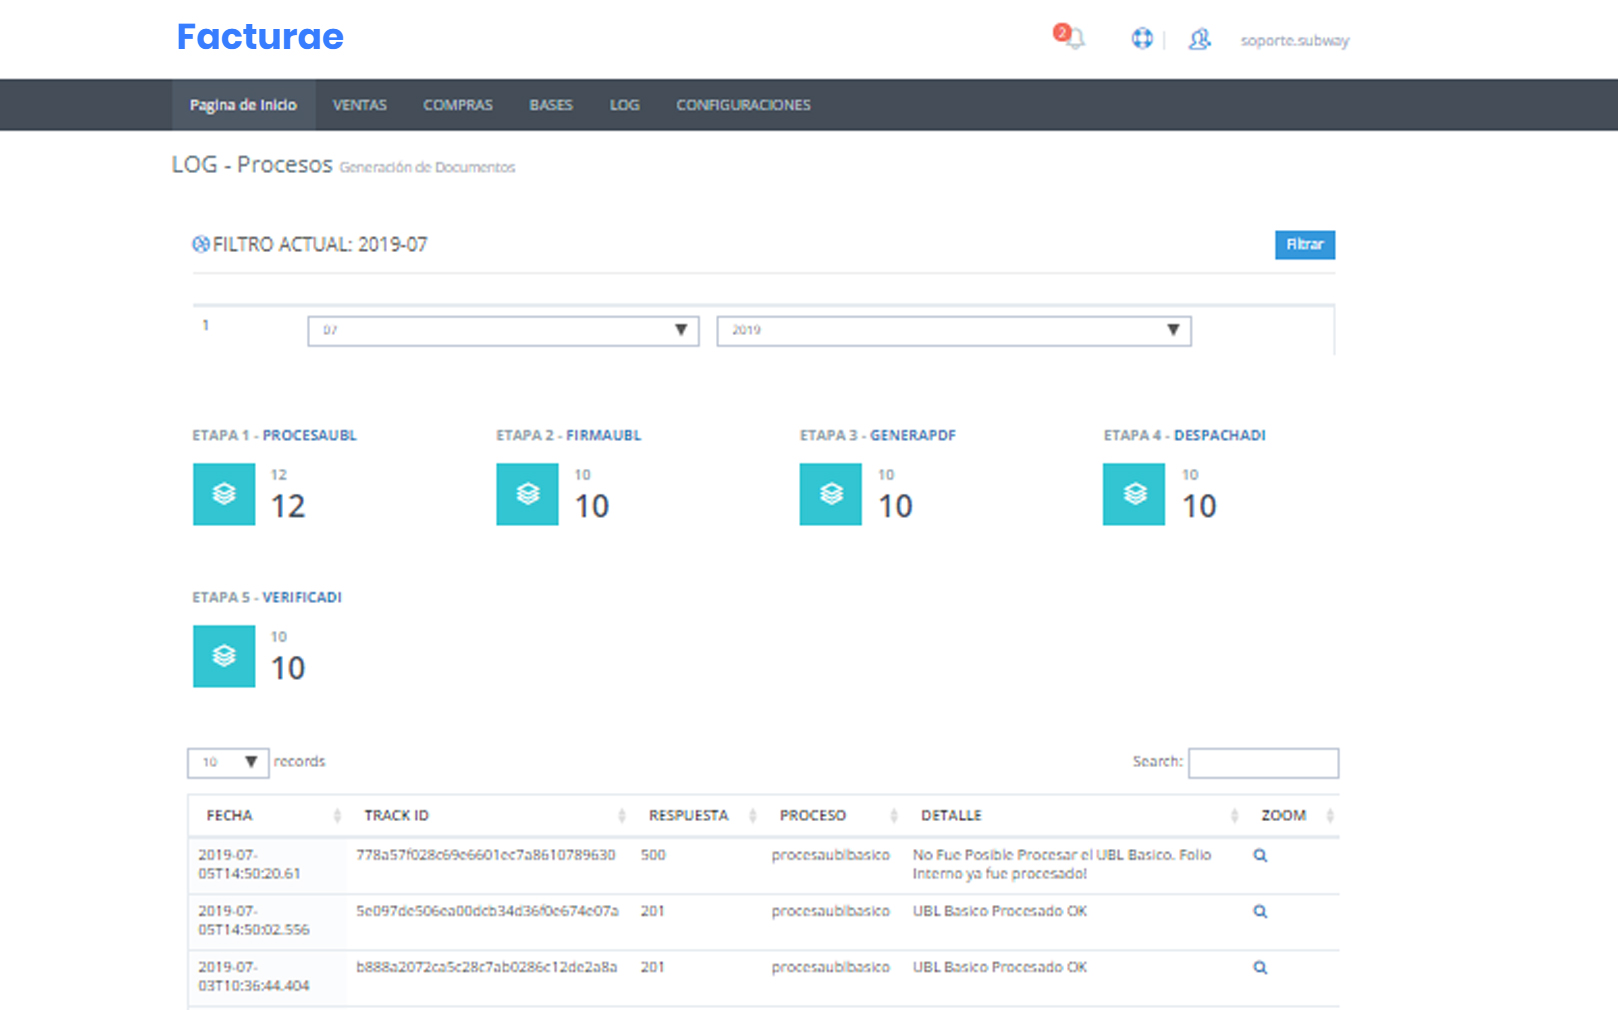Focus the Search input field
1618x1010 pixels.
pyautogui.click(x=1263, y=763)
